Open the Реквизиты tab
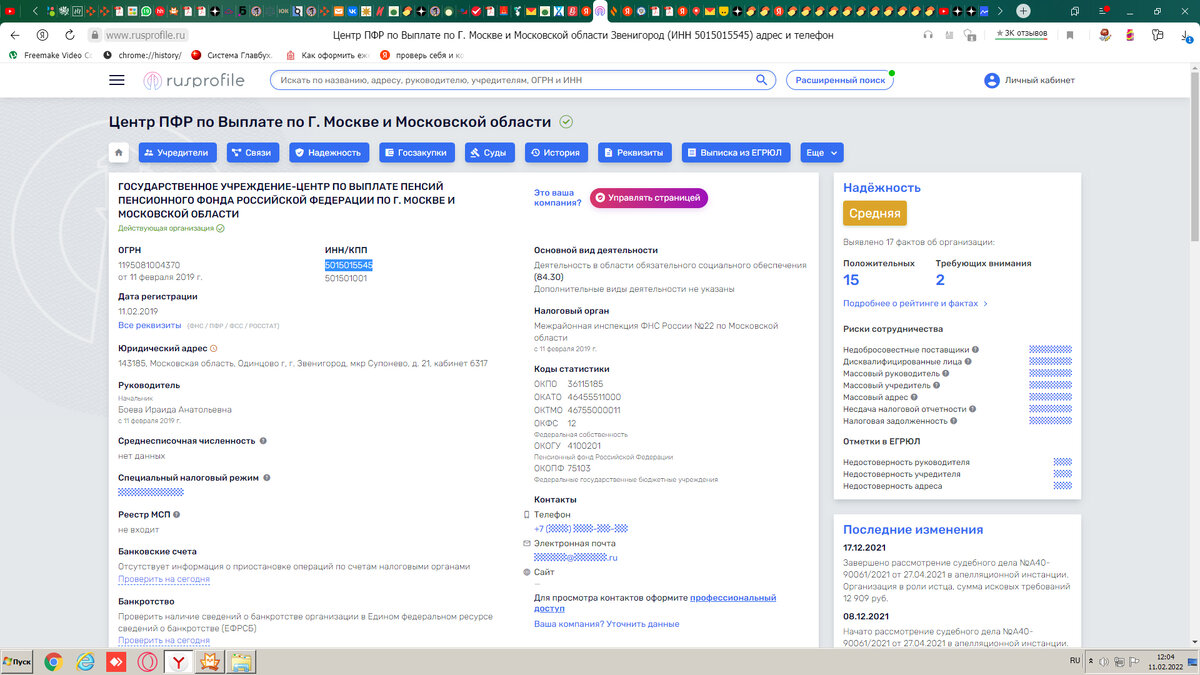This screenshot has height=675, width=1200. (634, 153)
